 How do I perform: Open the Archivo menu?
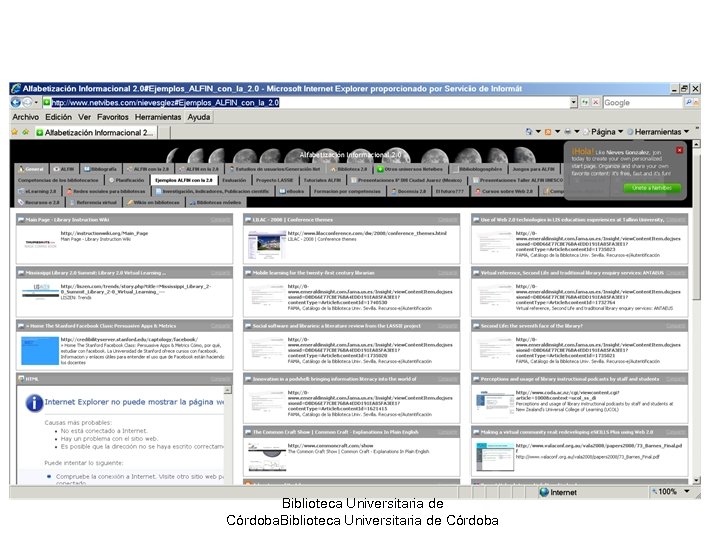tap(26, 117)
